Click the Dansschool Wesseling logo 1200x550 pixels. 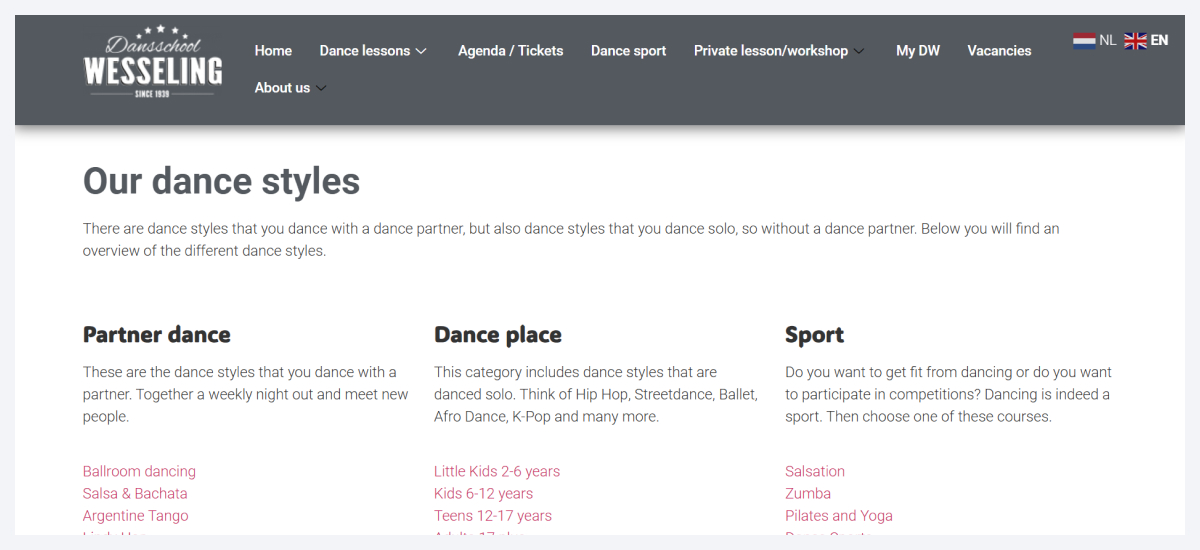[x=153, y=62]
